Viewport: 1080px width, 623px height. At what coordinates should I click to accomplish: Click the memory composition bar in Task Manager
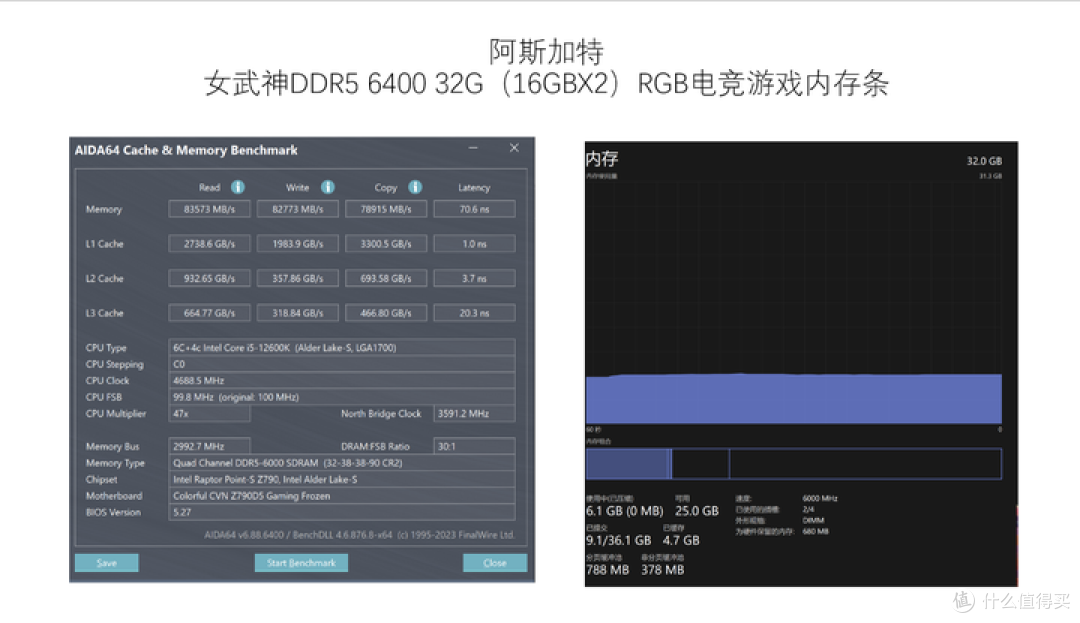(x=793, y=463)
